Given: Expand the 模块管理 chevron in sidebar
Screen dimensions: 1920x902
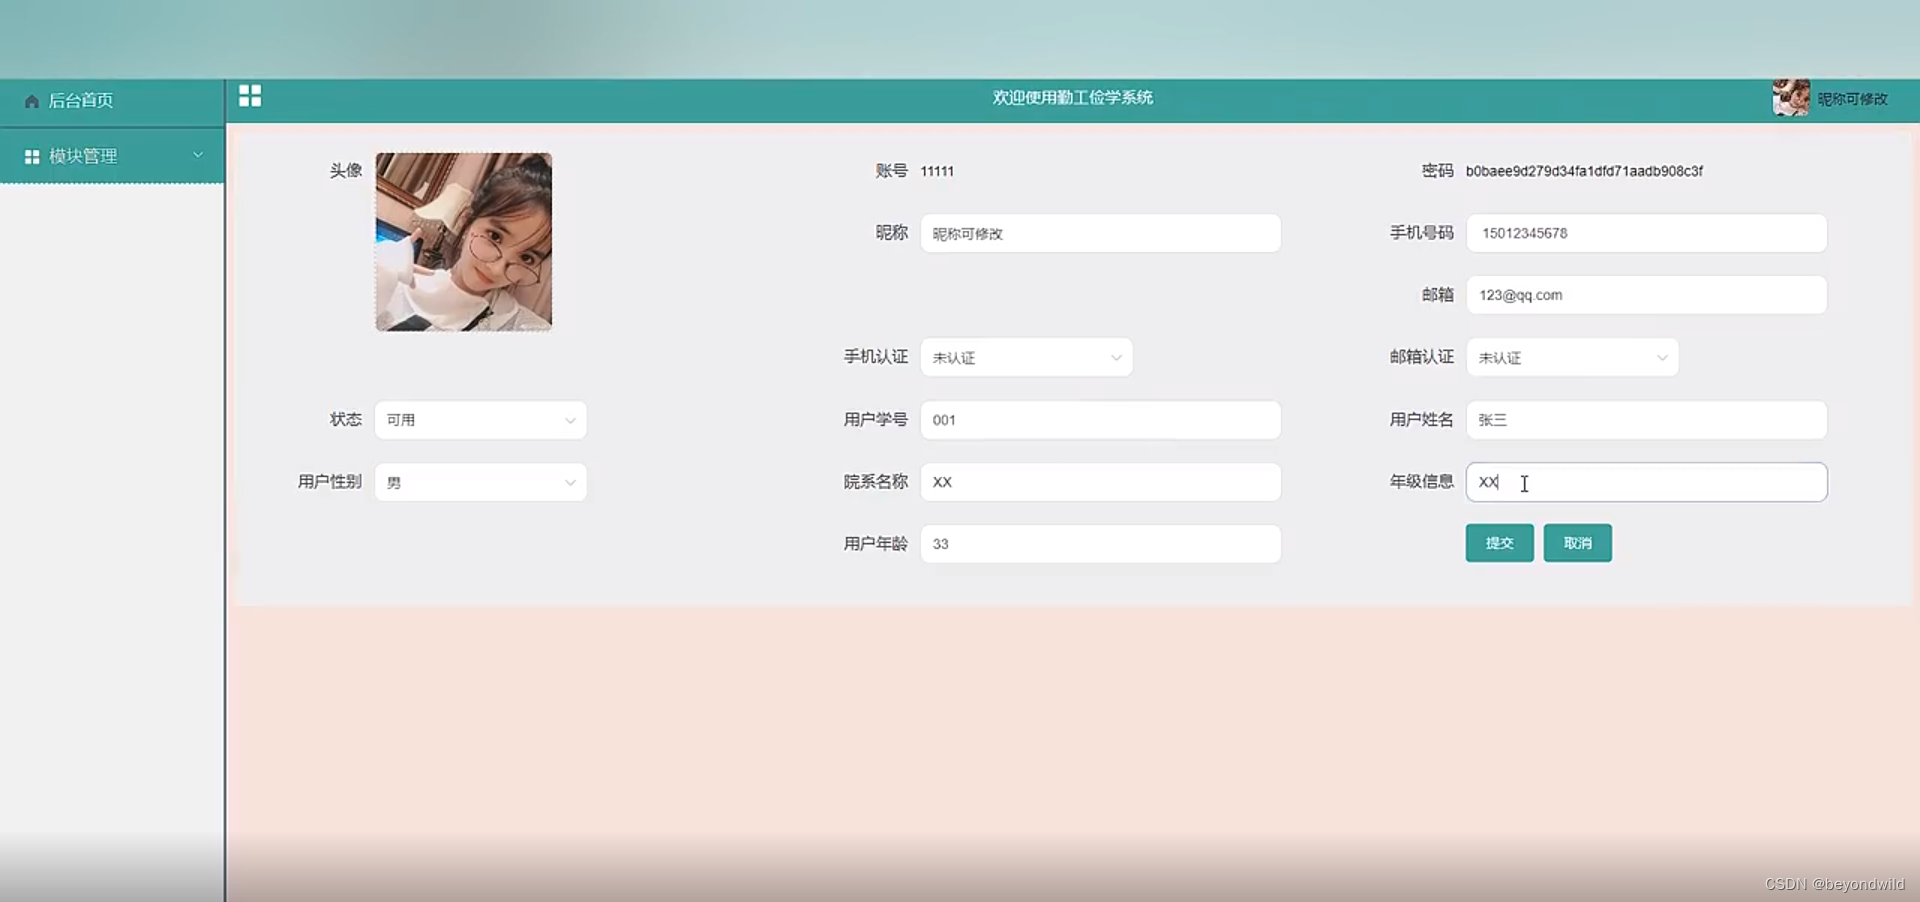Looking at the screenshot, I should pyautogui.click(x=198, y=156).
